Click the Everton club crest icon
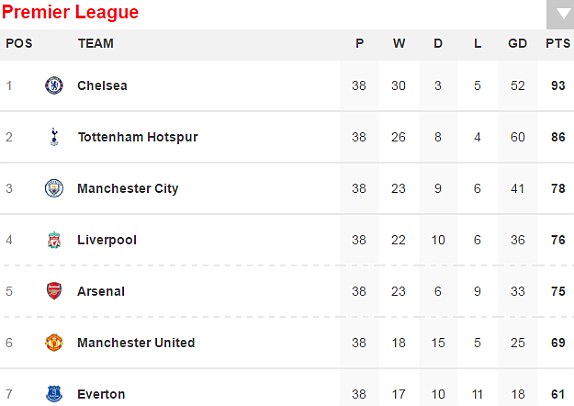This screenshot has height=406, width=574. [x=54, y=394]
